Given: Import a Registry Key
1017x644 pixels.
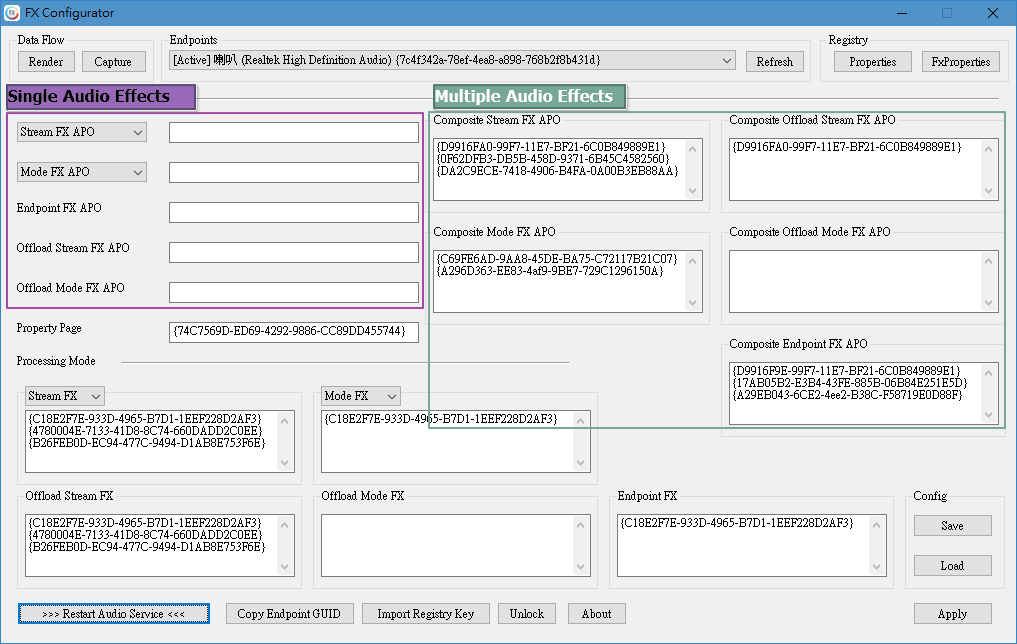Looking at the screenshot, I should pos(425,613).
